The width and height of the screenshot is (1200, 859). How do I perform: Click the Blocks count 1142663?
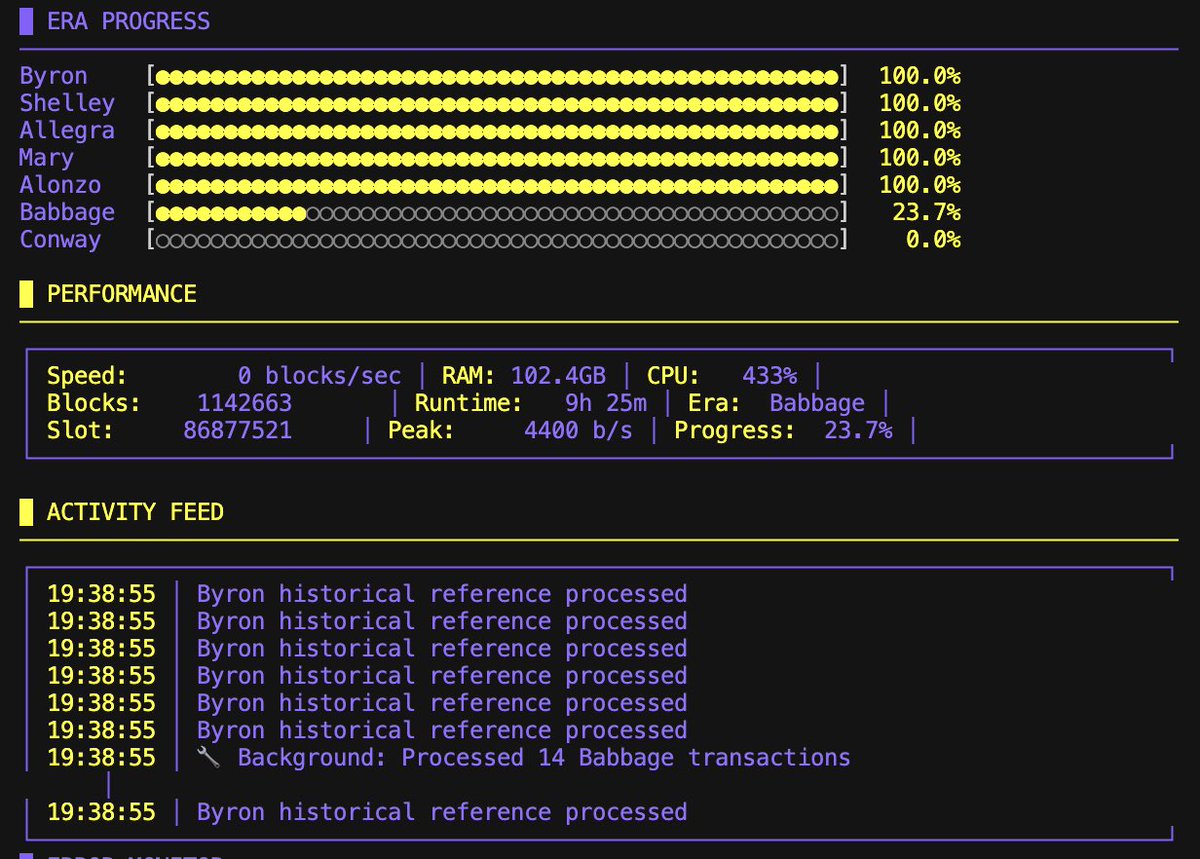(x=245, y=403)
